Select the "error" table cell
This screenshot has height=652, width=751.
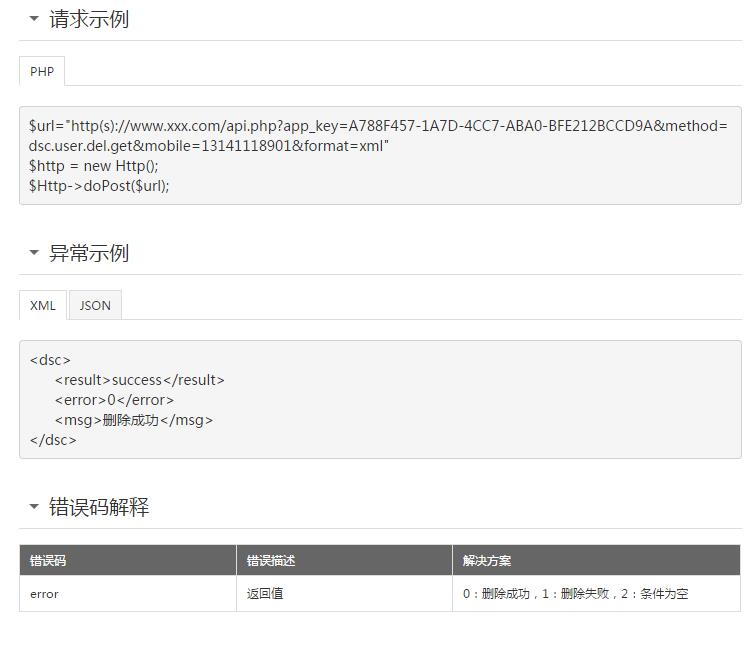click(45, 594)
